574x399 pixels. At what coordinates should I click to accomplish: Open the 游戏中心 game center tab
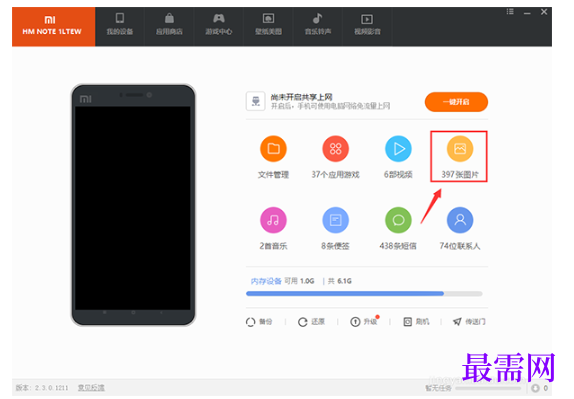pyautogui.click(x=219, y=25)
